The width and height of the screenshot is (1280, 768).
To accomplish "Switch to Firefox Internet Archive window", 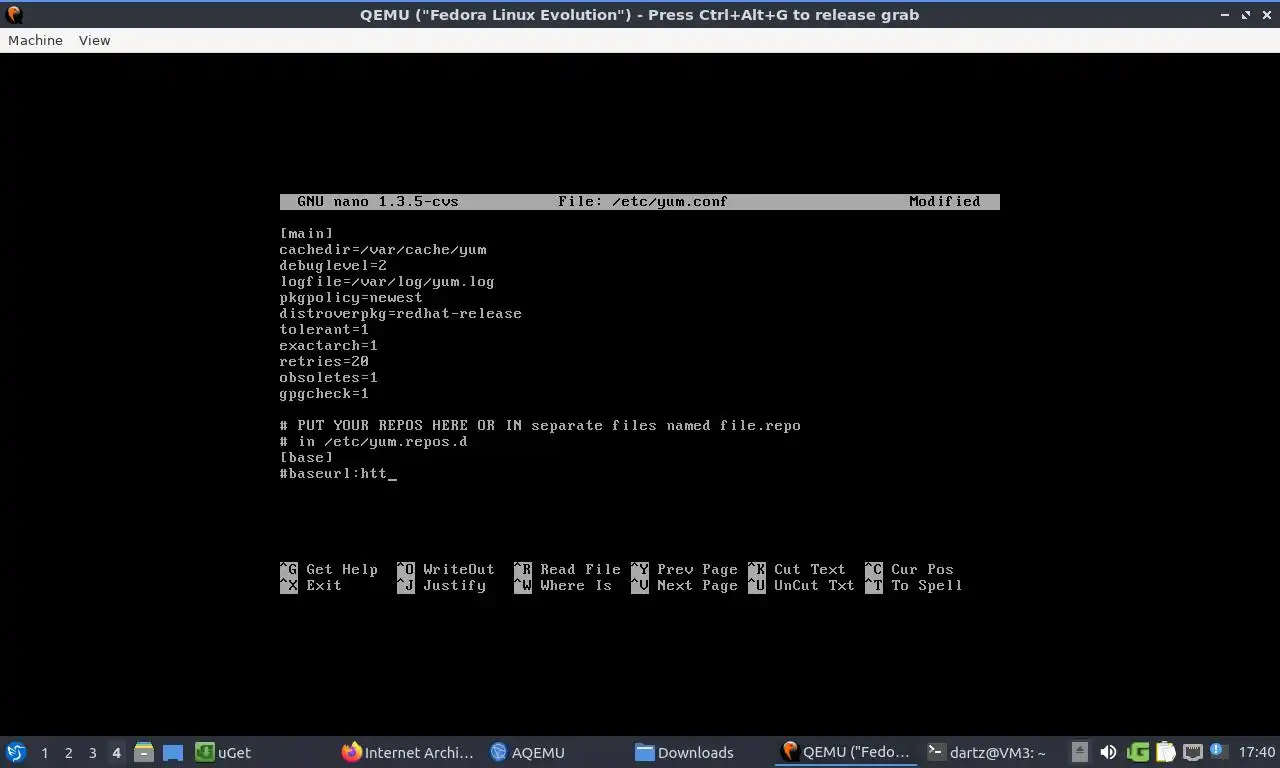I will [x=408, y=752].
